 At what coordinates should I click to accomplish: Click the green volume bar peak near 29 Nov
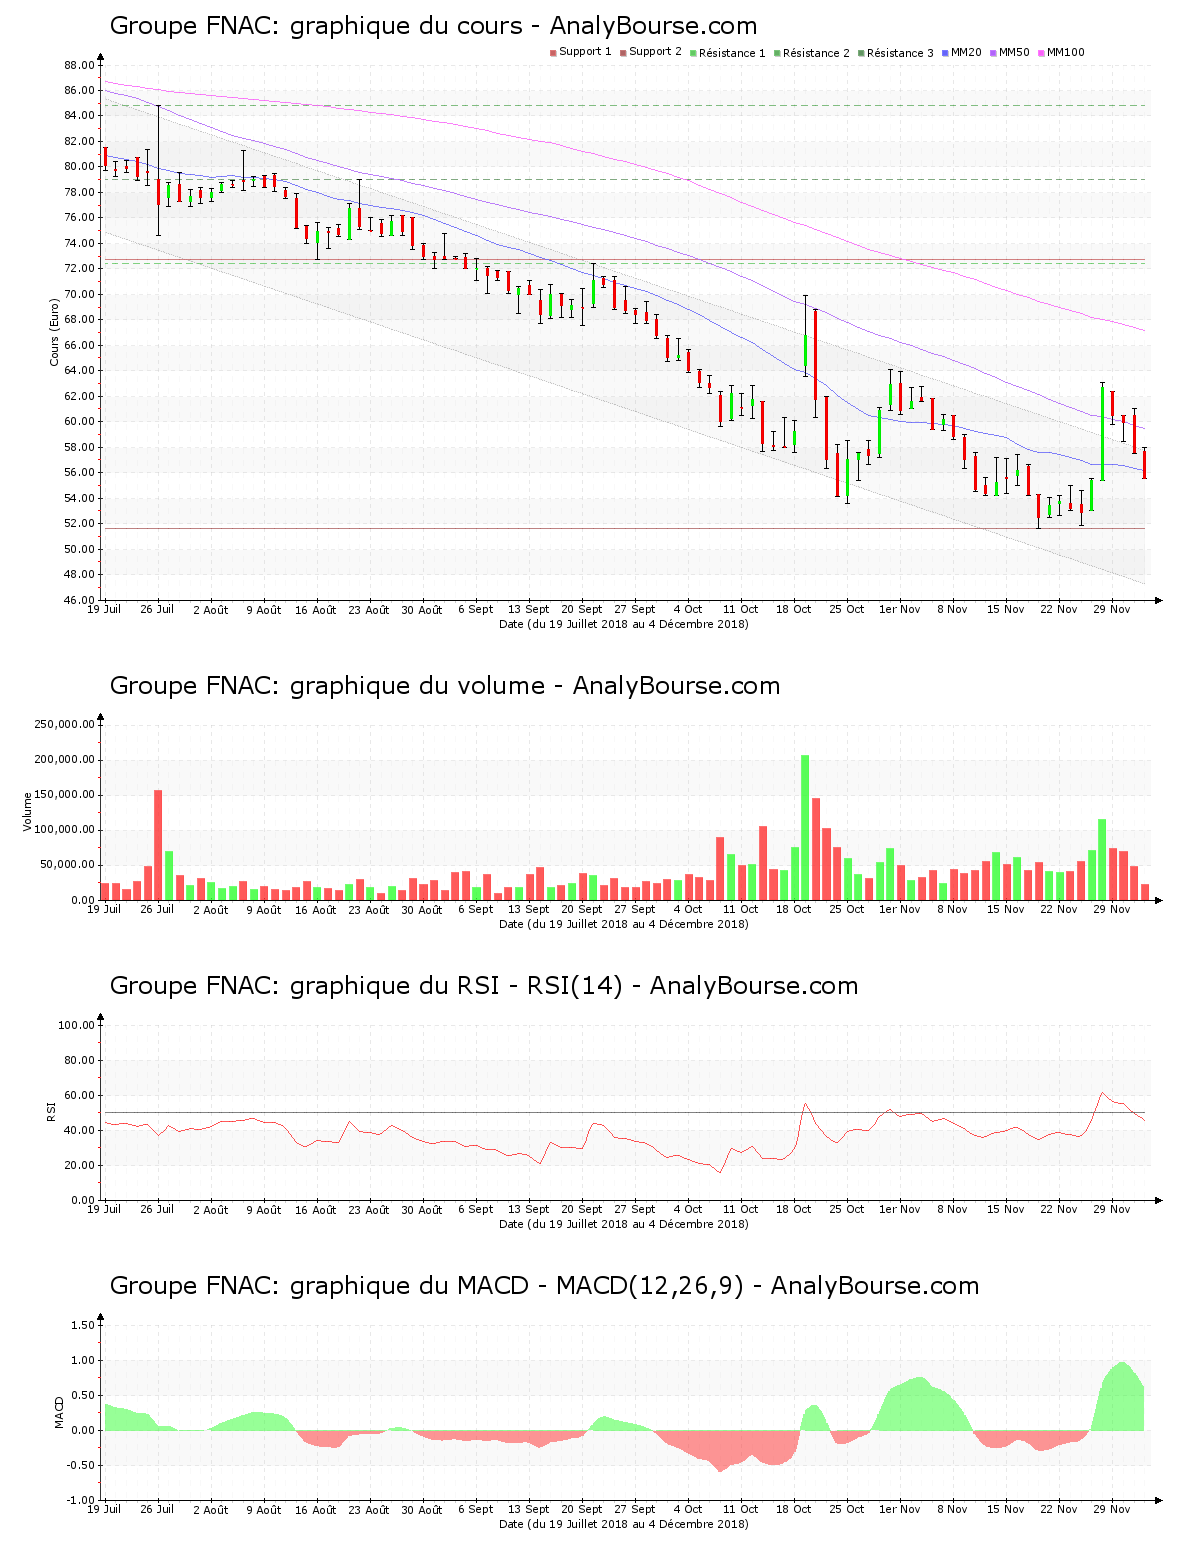click(1102, 860)
